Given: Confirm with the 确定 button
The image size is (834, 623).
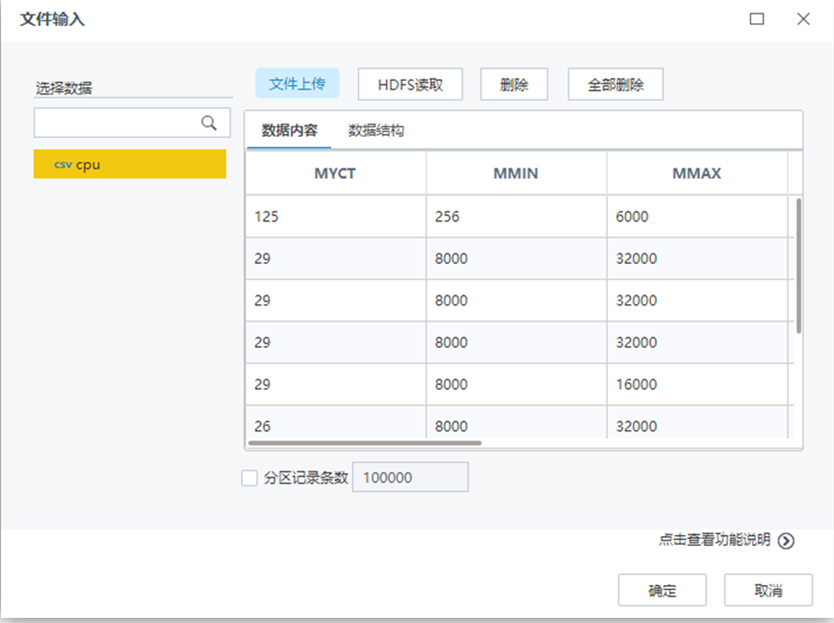Looking at the screenshot, I should click(x=662, y=590).
